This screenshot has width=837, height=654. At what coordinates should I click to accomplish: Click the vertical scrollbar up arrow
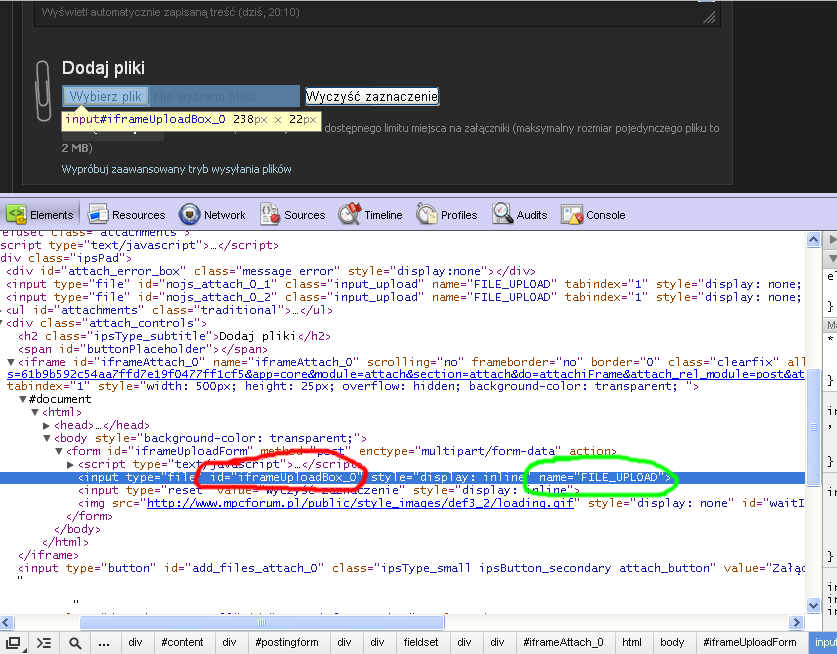click(x=813, y=240)
